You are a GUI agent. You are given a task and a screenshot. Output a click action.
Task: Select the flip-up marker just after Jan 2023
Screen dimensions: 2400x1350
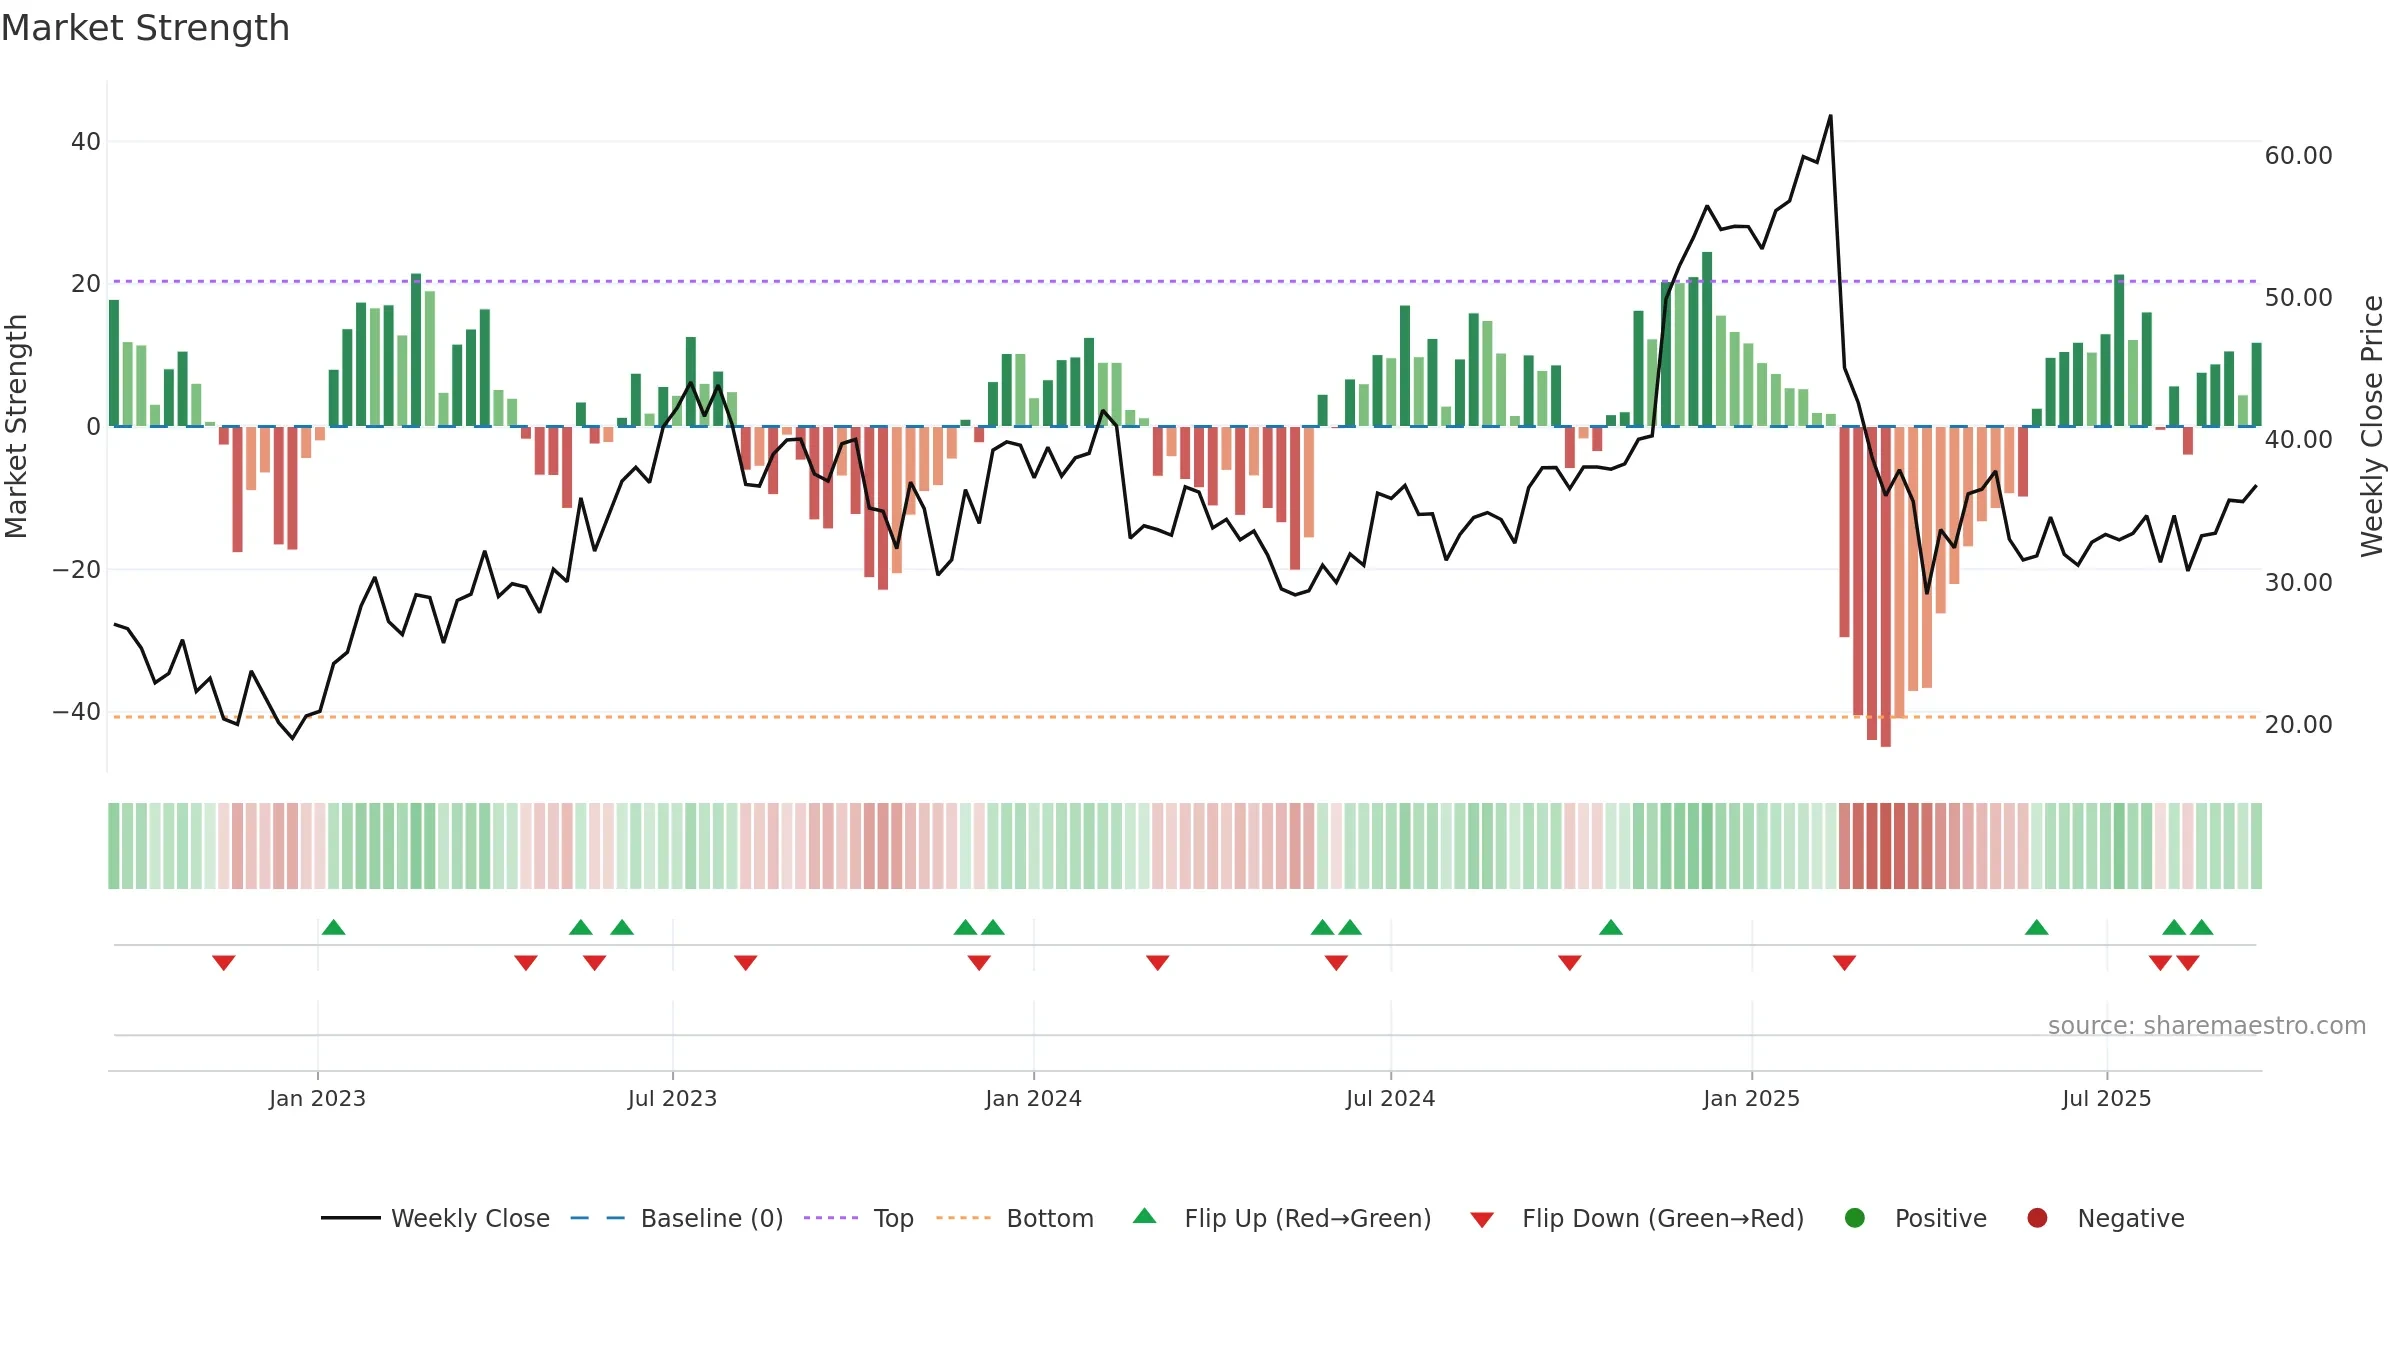coord(334,927)
